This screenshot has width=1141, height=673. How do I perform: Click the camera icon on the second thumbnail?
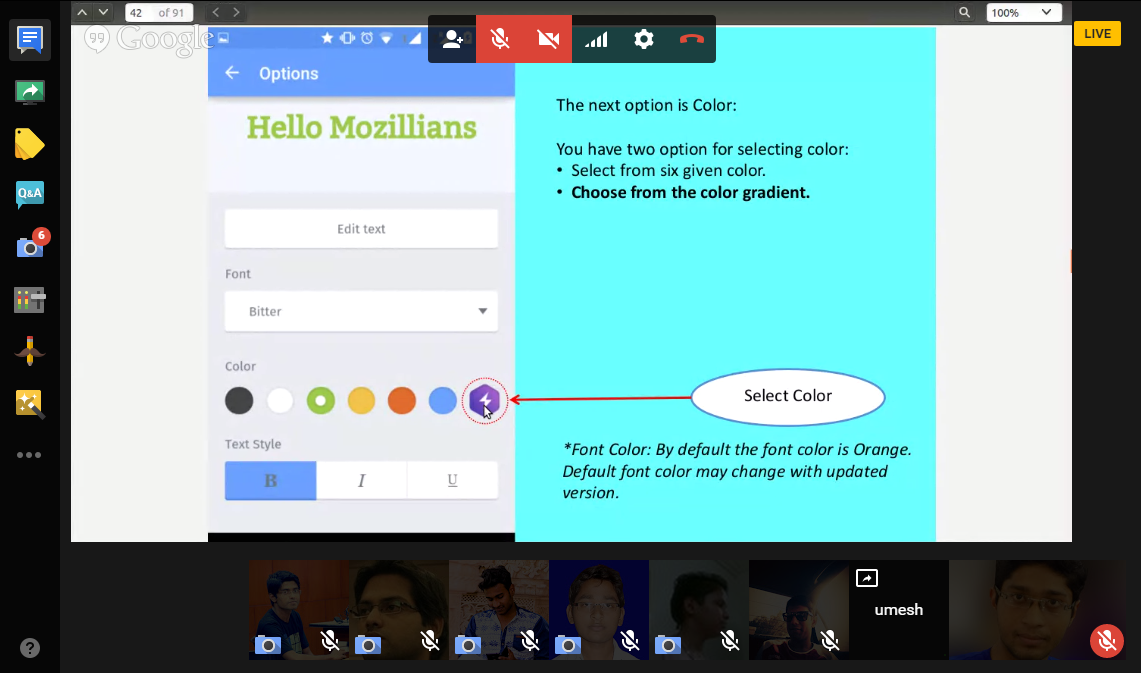pyautogui.click(x=367, y=645)
